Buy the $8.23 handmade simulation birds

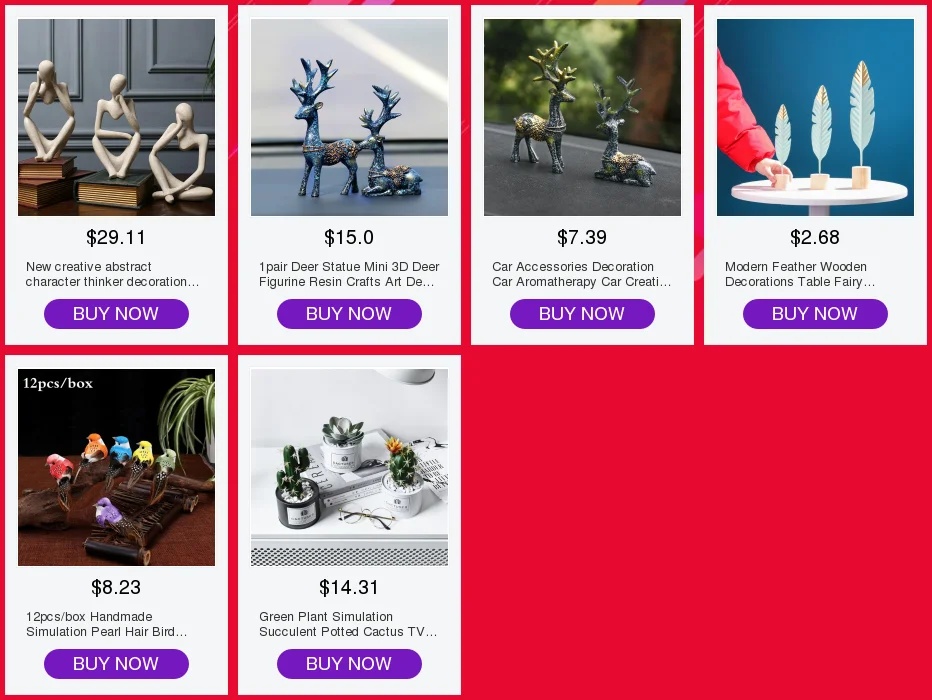116,664
